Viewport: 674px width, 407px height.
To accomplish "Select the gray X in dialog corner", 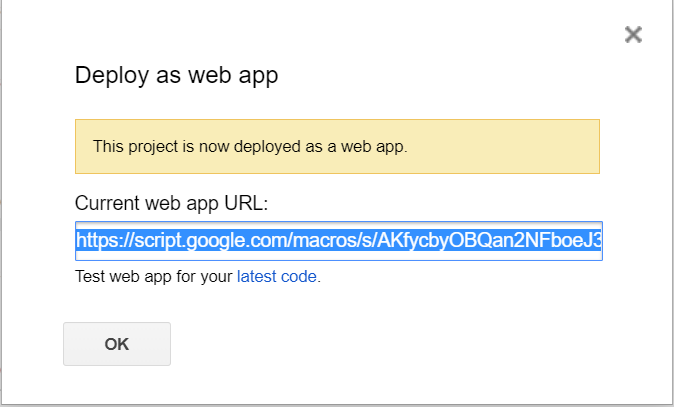I will [x=632, y=35].
